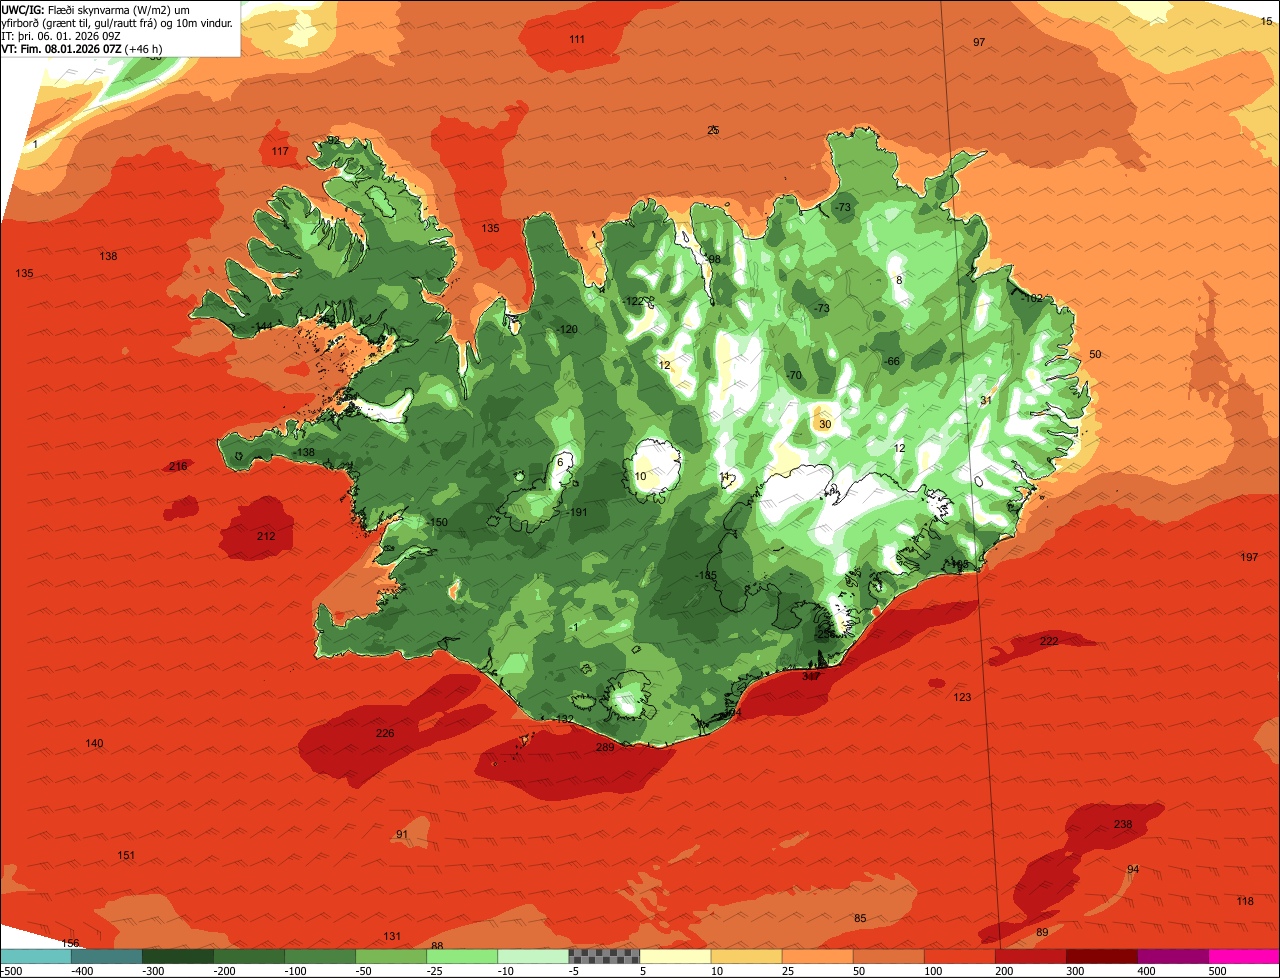This screenshot has height=978, width=1280.
Task: Click the 111 value at the top
Action: tap(577, 39)
